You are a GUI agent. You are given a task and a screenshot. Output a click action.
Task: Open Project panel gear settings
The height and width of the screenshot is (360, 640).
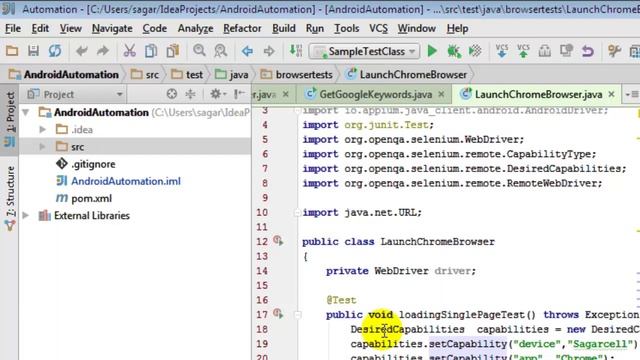pyautogui.click(x=218, y=94)
